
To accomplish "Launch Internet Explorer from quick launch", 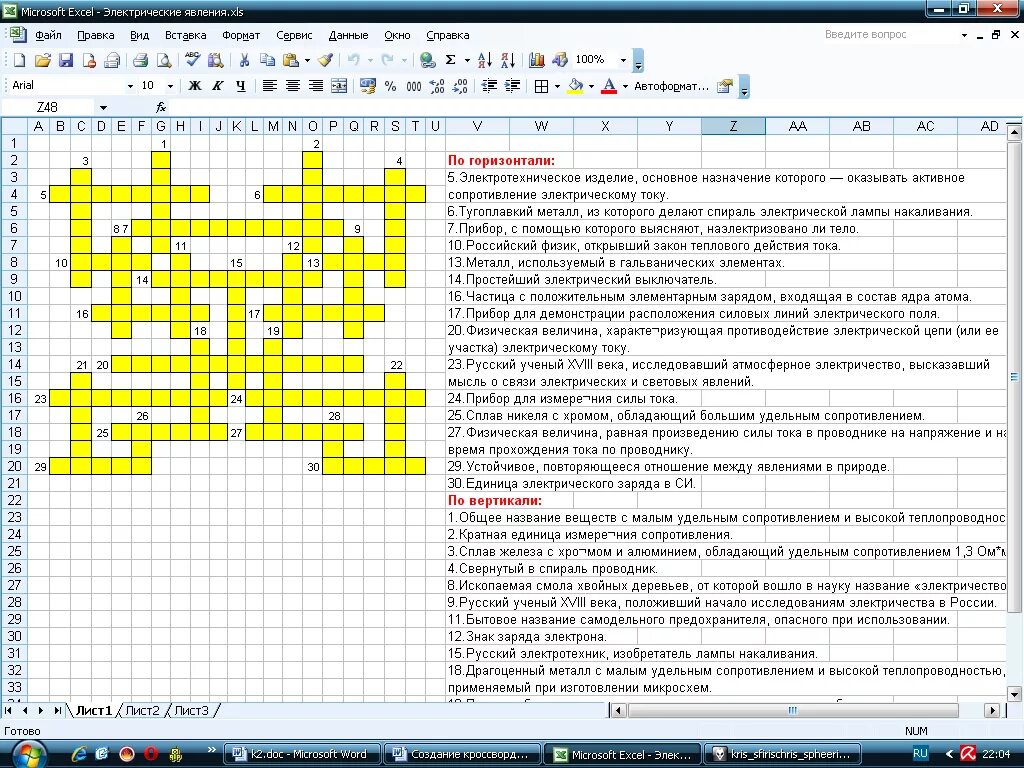I will coord(79,754).
